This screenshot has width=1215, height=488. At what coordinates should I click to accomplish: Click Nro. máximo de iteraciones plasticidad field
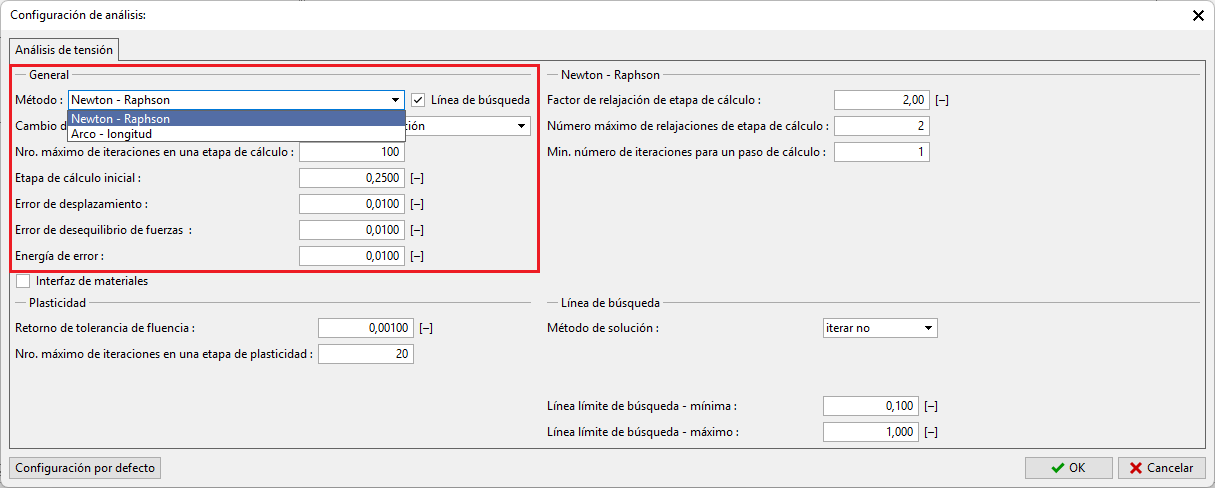[x=365, y=354]
